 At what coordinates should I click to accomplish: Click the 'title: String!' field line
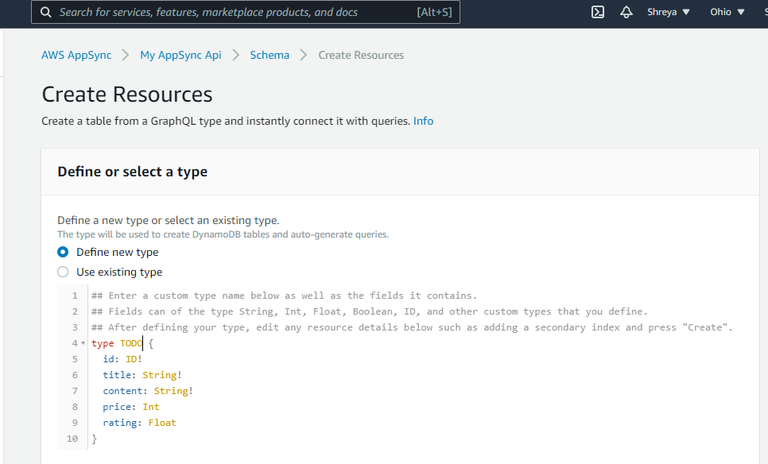(x=142, y=375)
